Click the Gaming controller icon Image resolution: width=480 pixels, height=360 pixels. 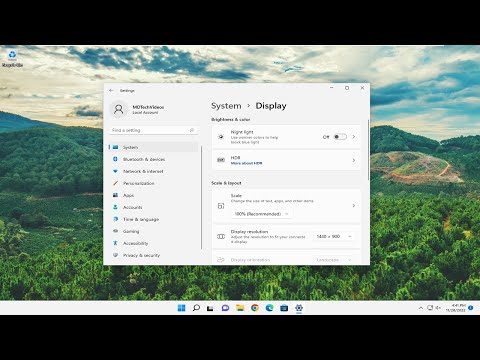coord(115,231)
